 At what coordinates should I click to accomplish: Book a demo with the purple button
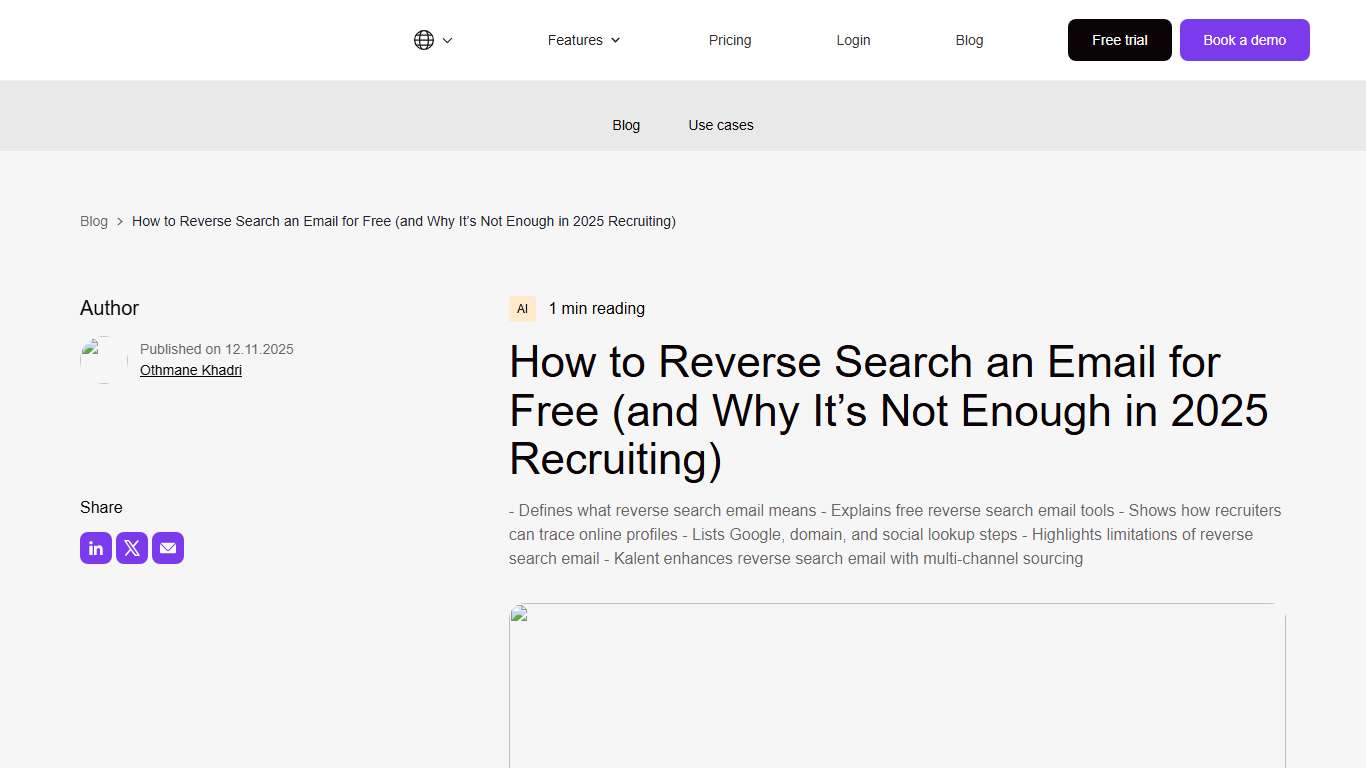pyautogui.click(x=1244, y=40)
